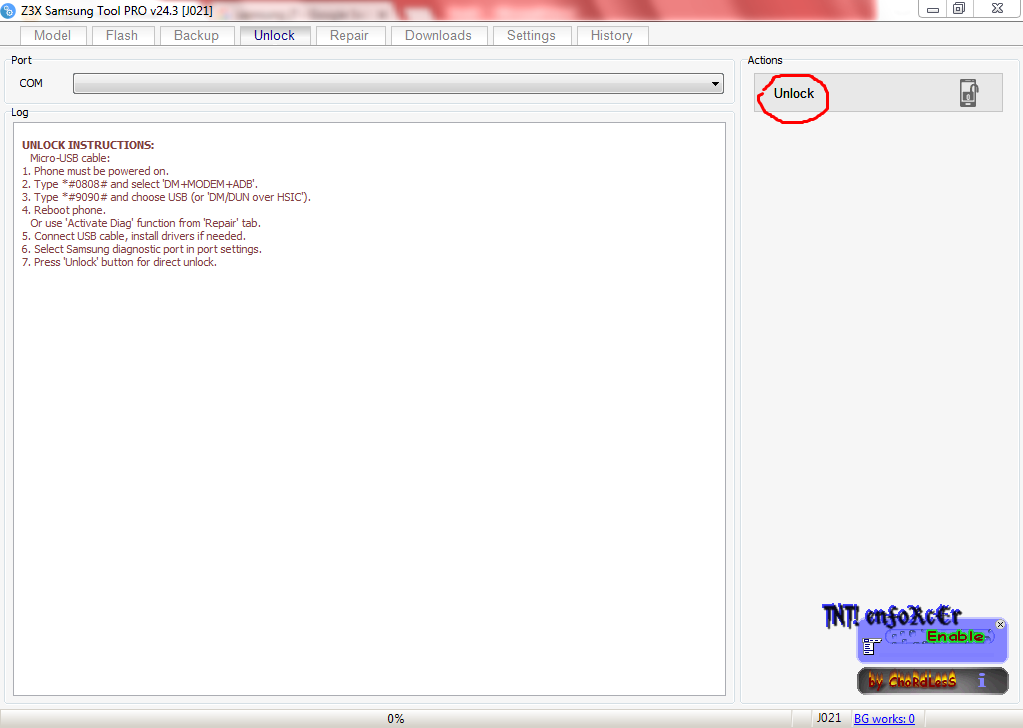Select the Unlock tab

(274, 35)
